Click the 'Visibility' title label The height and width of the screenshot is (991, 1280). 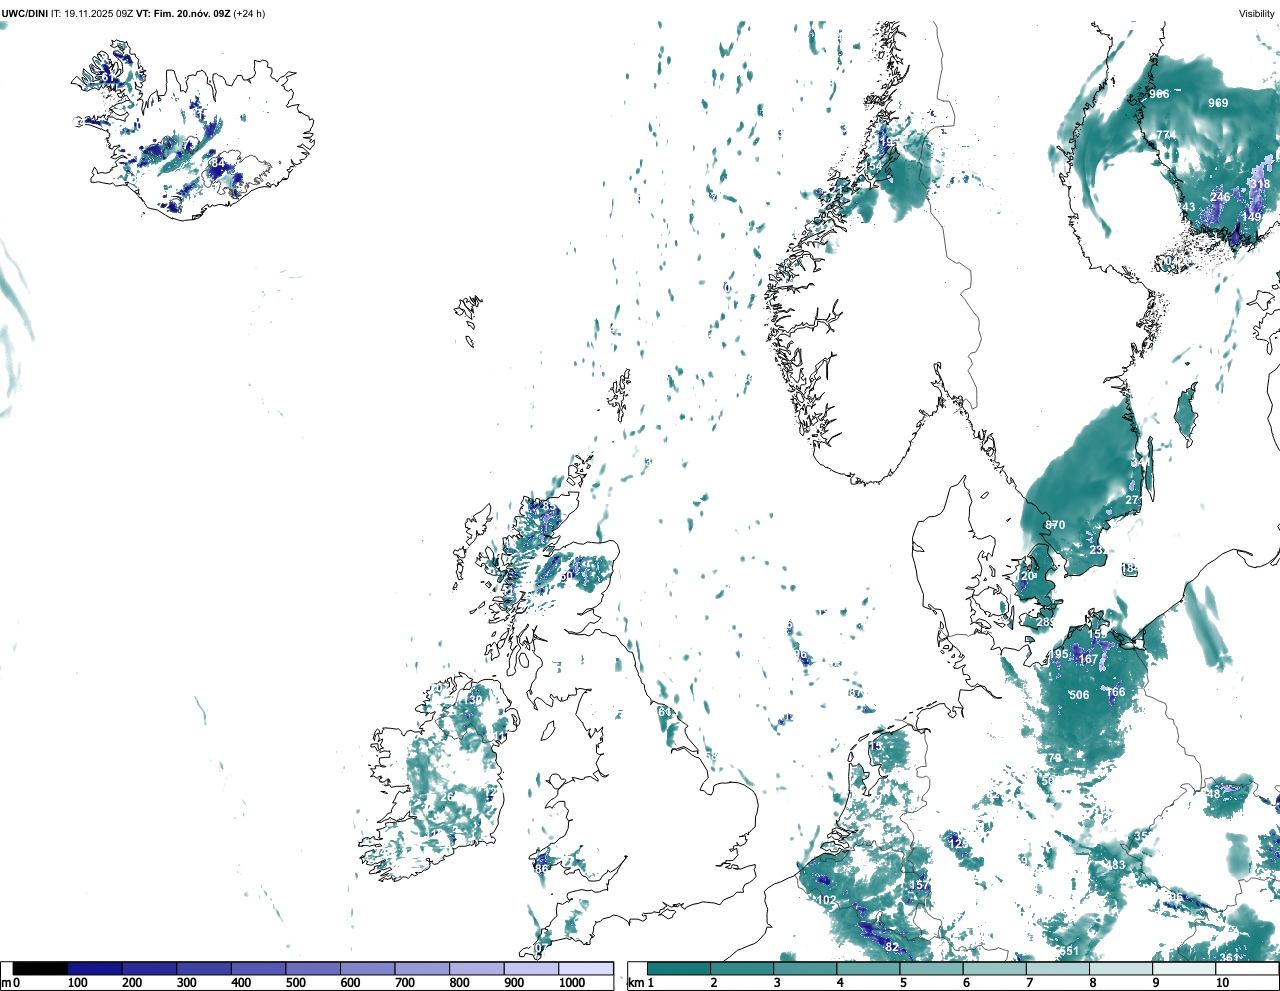[x=1257, y=14]
